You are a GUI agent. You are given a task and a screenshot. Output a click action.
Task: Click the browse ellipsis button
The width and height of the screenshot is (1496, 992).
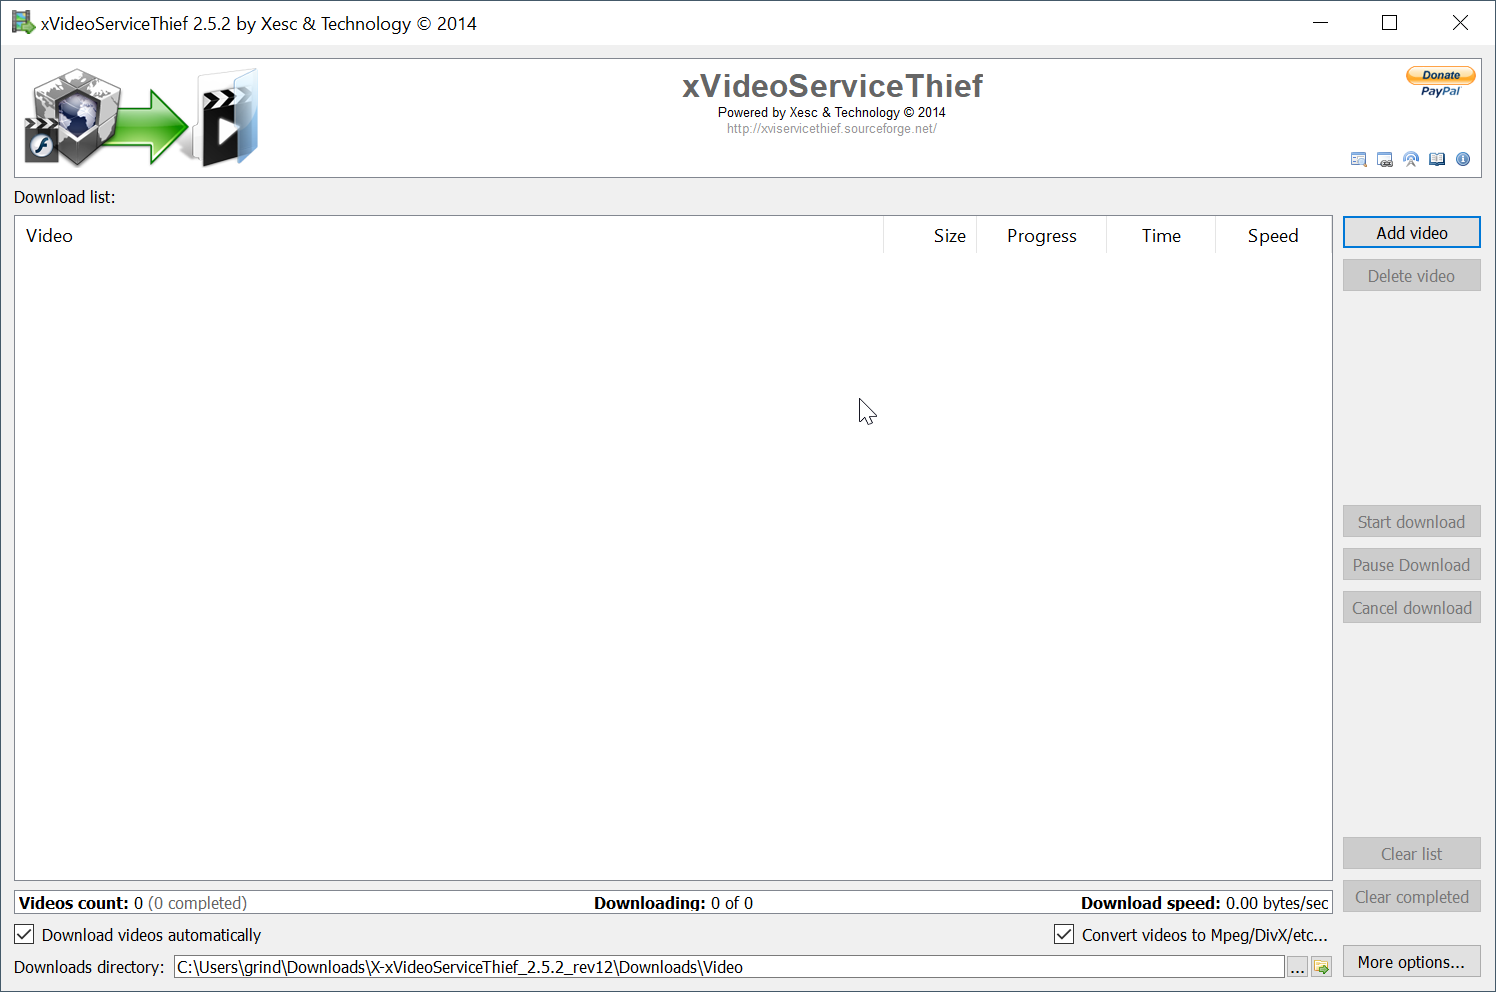(x=1297, y=967)
